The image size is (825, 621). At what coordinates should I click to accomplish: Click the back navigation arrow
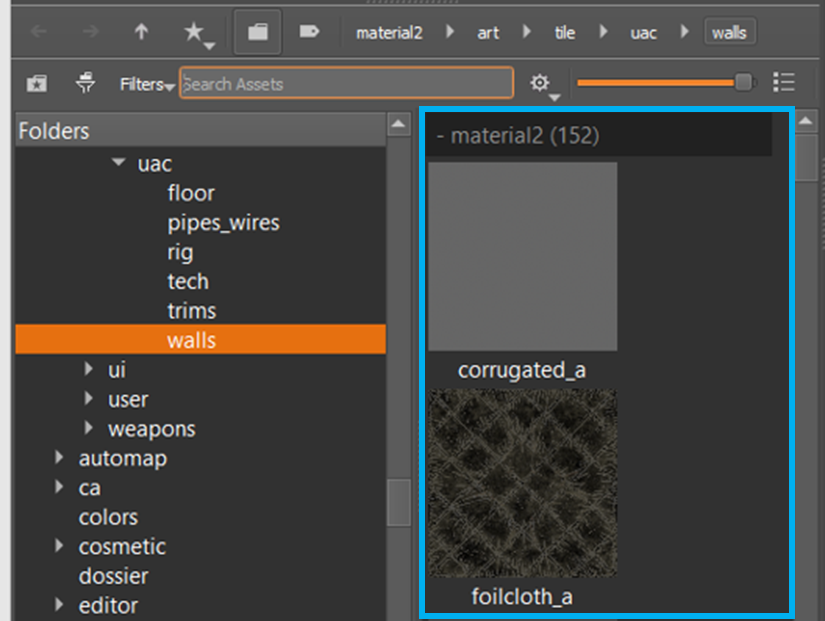click(x=39, y=32)
